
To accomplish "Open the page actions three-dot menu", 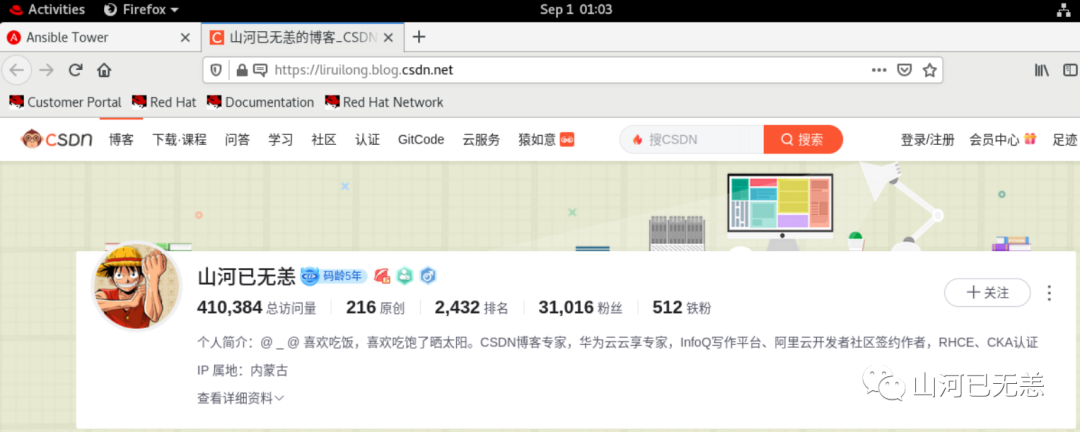I will 879,70.
